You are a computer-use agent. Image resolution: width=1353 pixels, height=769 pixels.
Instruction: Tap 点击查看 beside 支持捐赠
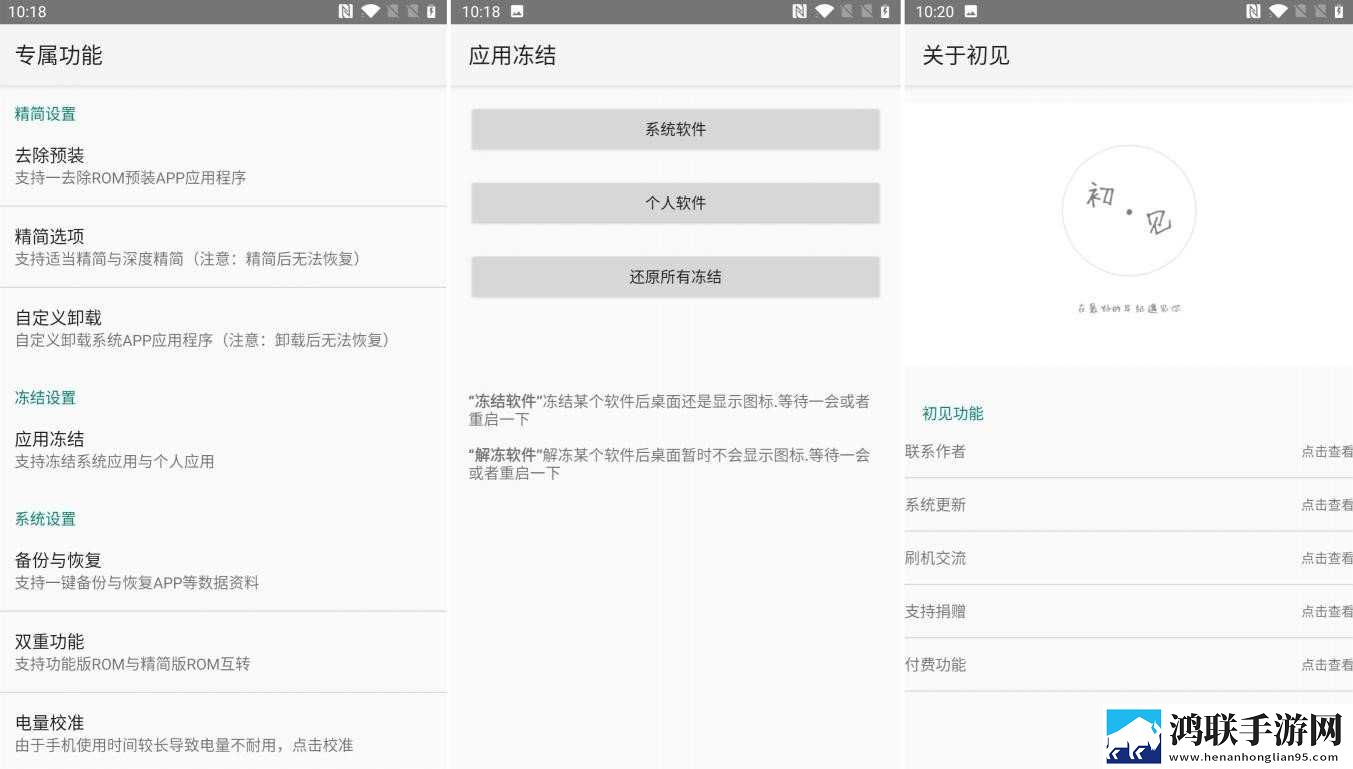pyautogui.click(x=1327, y=611)
